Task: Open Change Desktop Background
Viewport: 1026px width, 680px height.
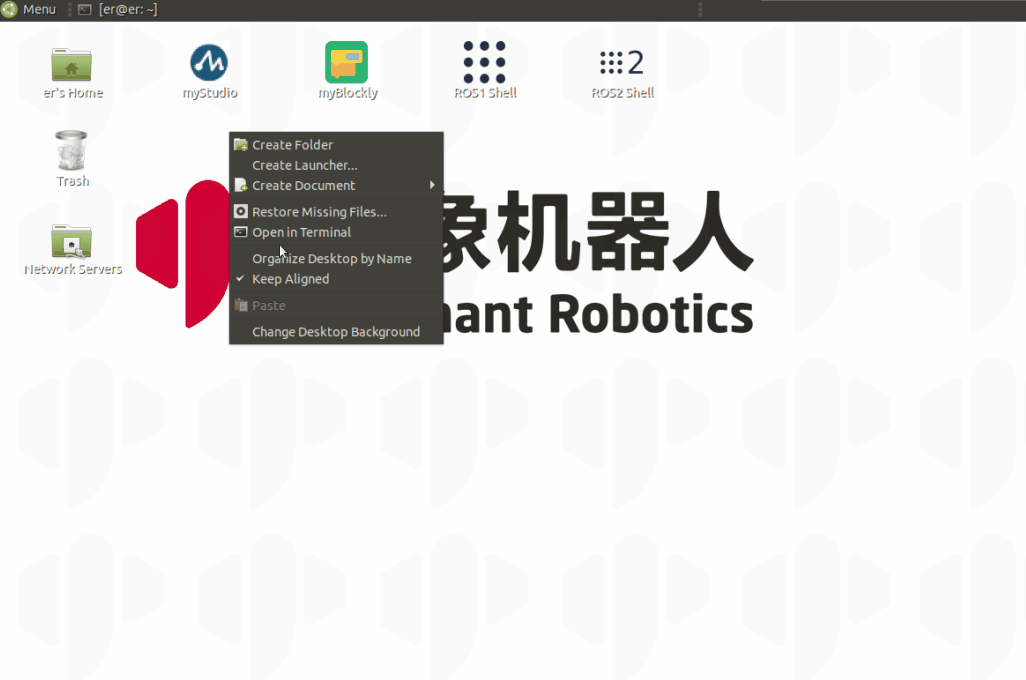Action: pos(335,332)
